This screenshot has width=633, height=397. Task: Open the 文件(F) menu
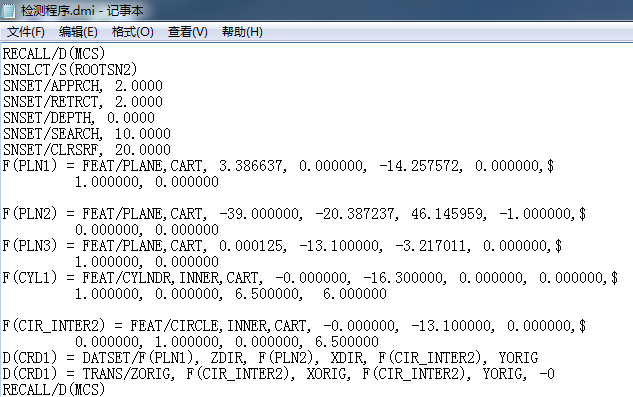click(x=25, y=32)
